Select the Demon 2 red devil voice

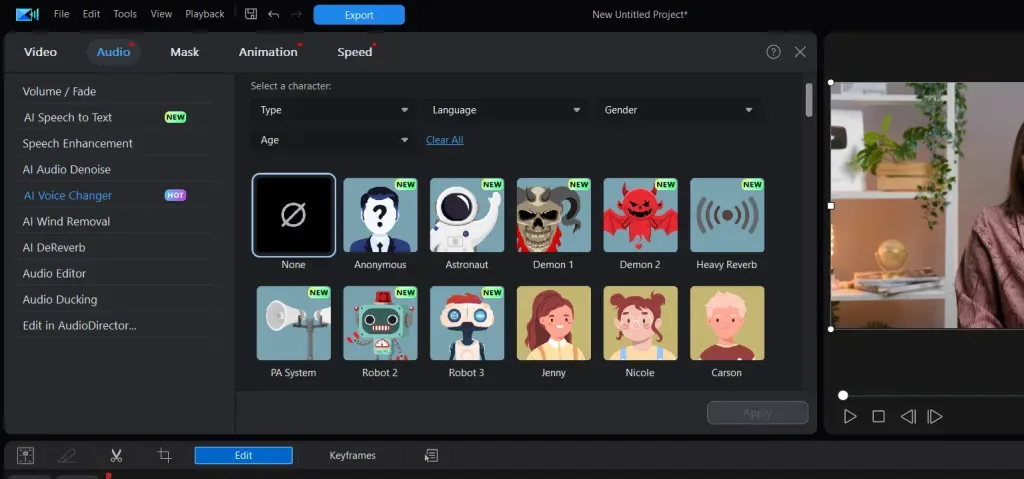coord(641,215)
